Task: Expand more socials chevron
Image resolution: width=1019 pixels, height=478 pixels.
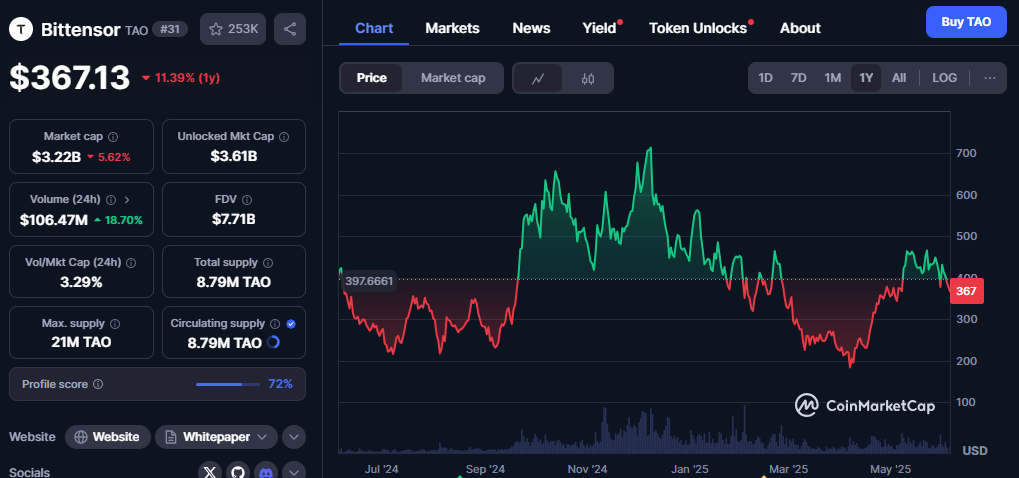Action: (294, 473)
